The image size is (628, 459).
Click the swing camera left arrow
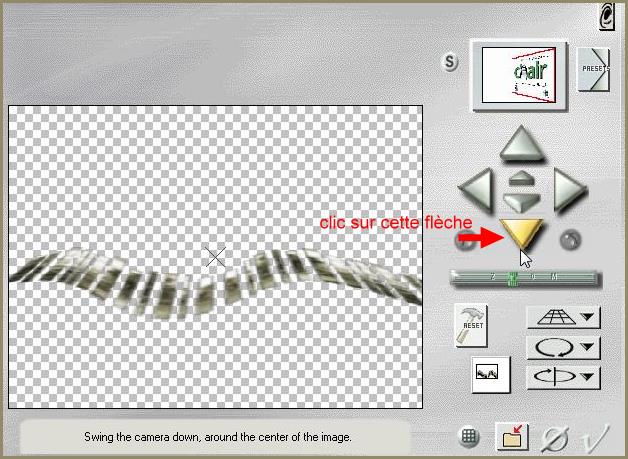pyautogui.click(x=476, y=188)
